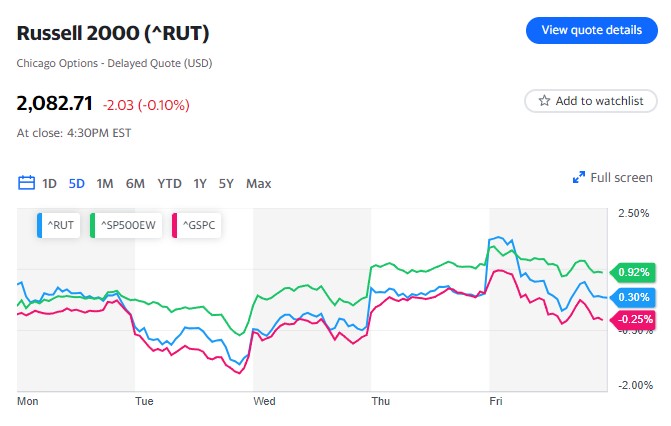Click the blue color bar on ^RUT legend
671x426 pixels.
click(41, 225)
